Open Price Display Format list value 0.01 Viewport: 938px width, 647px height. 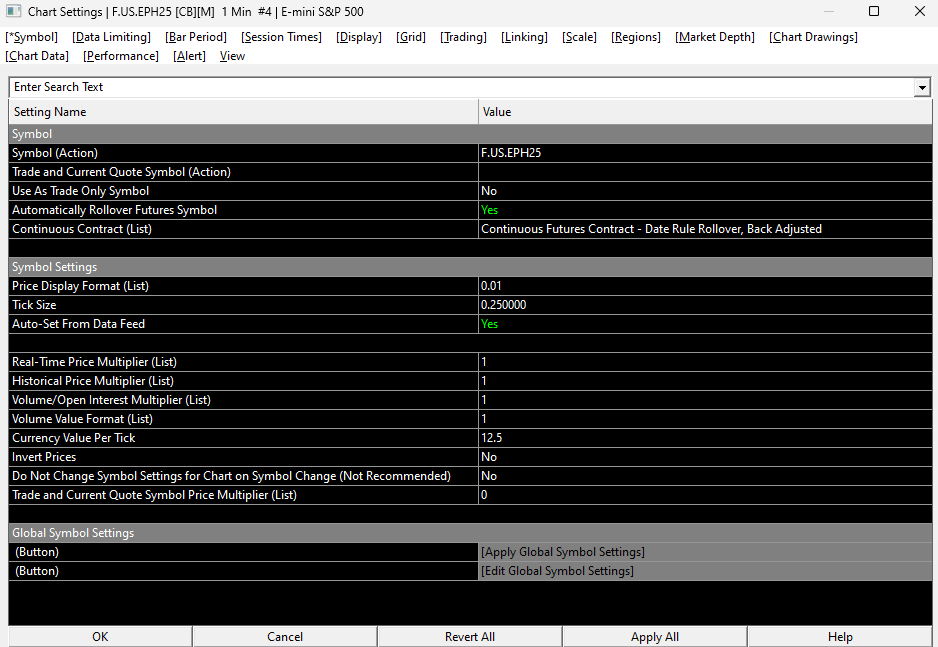tap(705, 286)
